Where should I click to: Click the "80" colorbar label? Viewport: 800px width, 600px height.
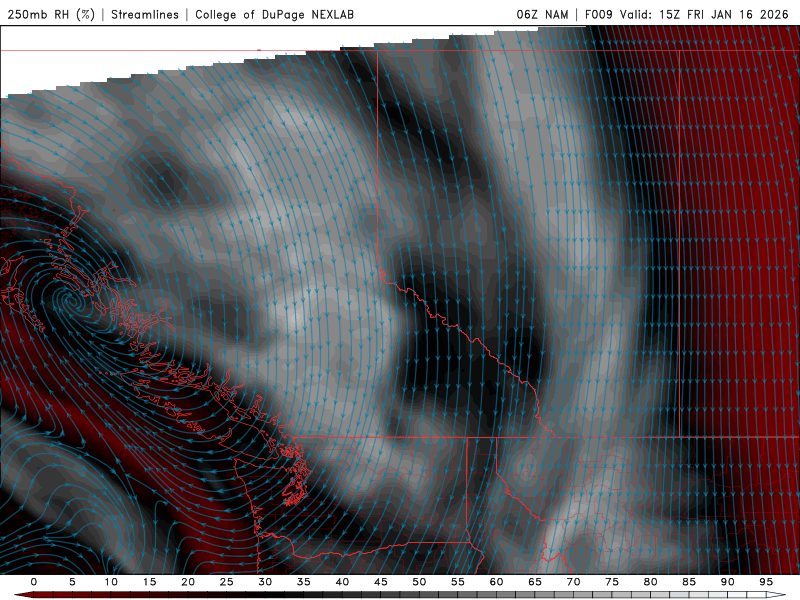pyautogui.click(x=650, y=582)
